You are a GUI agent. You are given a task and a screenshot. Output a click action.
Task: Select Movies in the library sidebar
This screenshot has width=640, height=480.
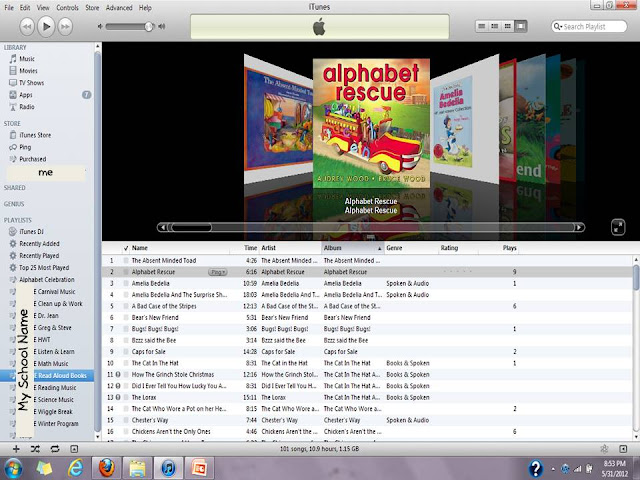28,71
